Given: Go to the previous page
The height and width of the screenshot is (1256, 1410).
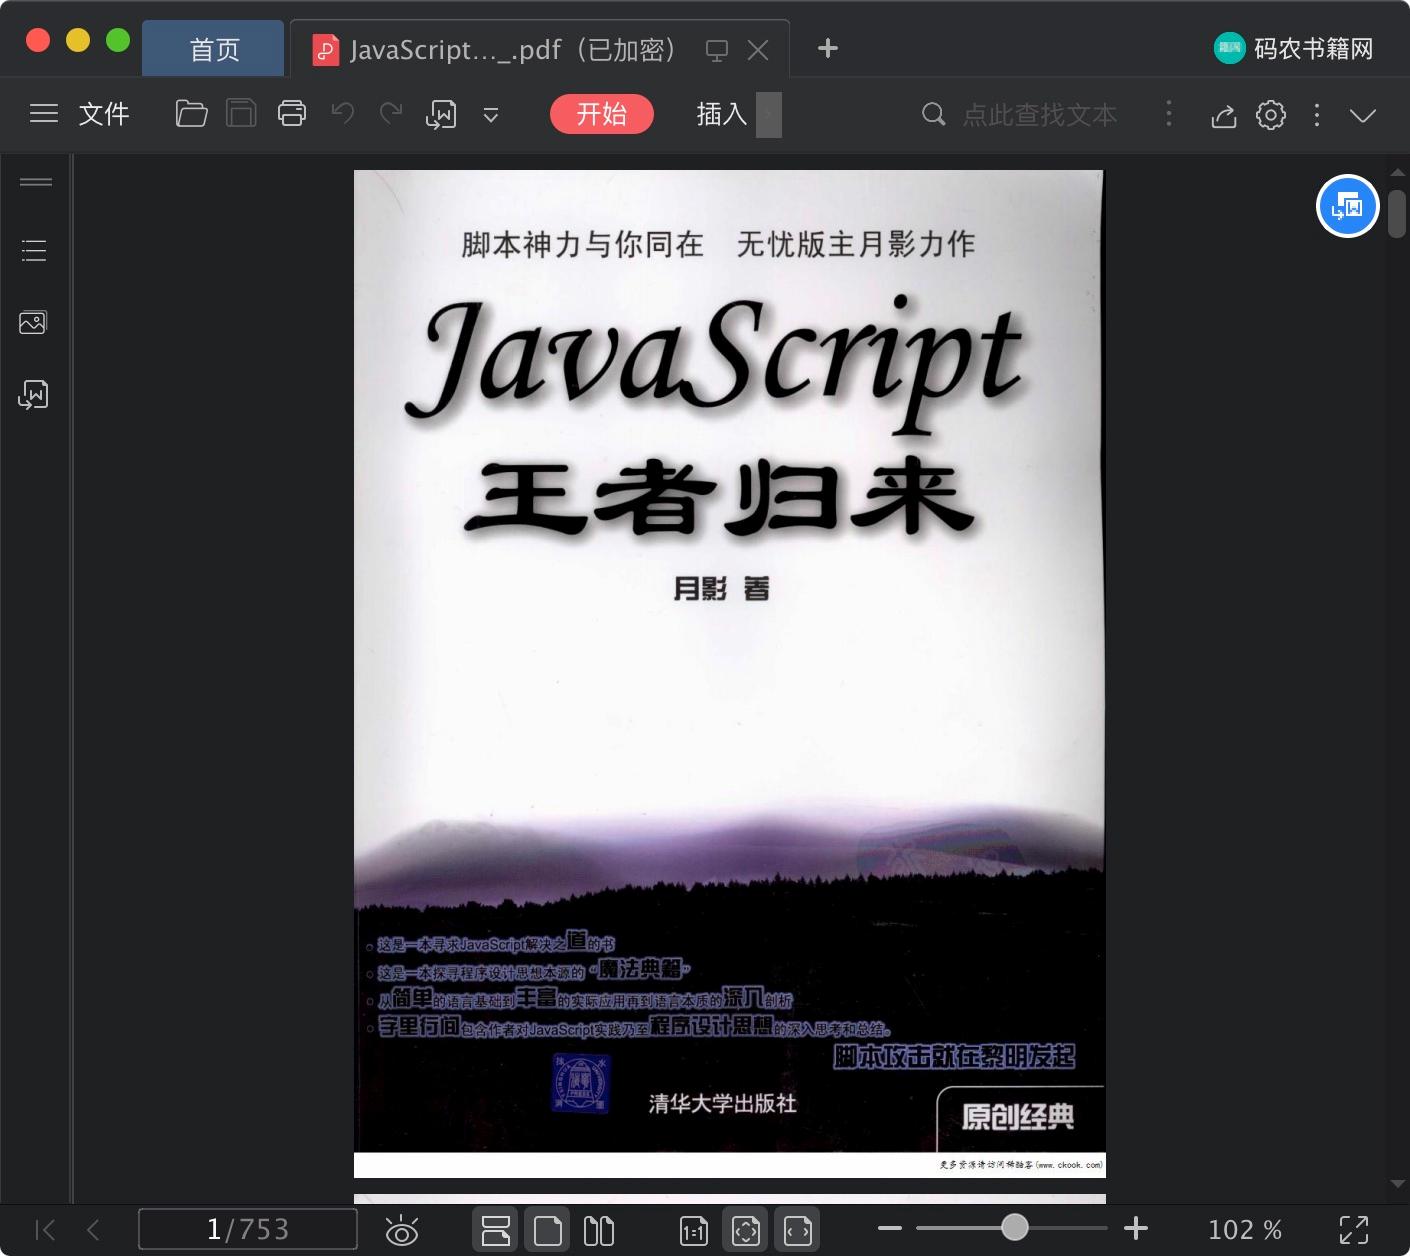Looking at the screenshot, I should pyautogui.click(x=93, y=1229).
